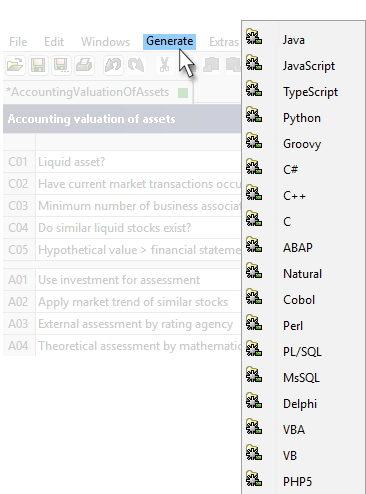Click the Print toolbar icon
The height and width of the screenshot is (494, 366).
pos(84,65)
